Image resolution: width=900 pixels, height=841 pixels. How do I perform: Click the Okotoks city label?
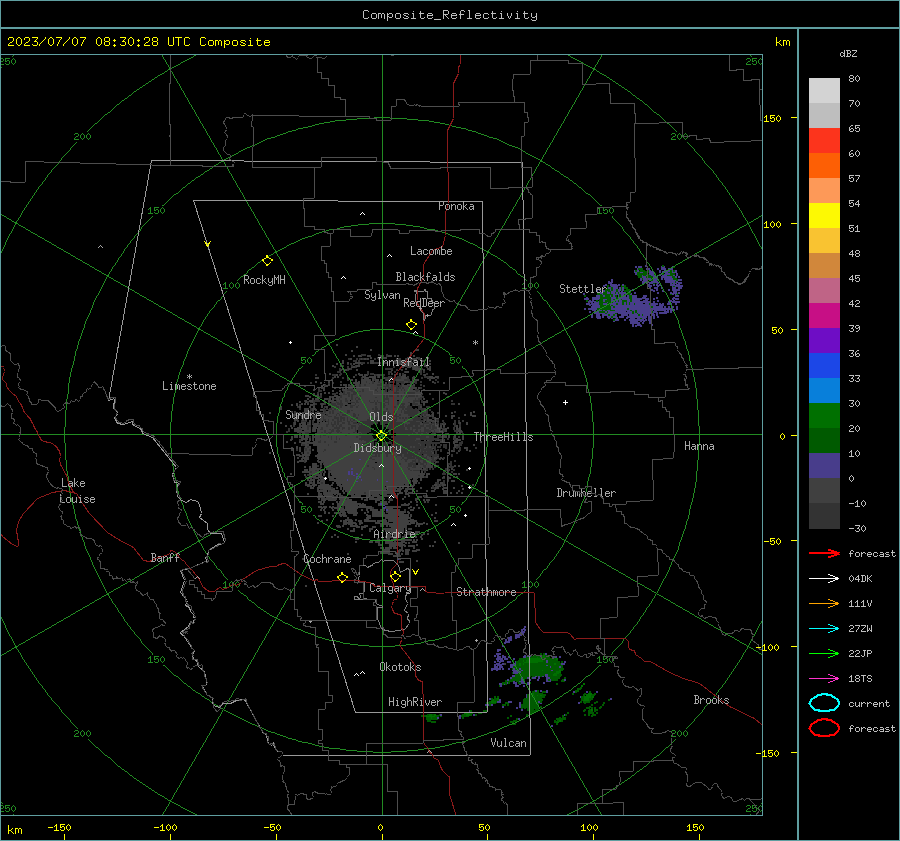400,667
